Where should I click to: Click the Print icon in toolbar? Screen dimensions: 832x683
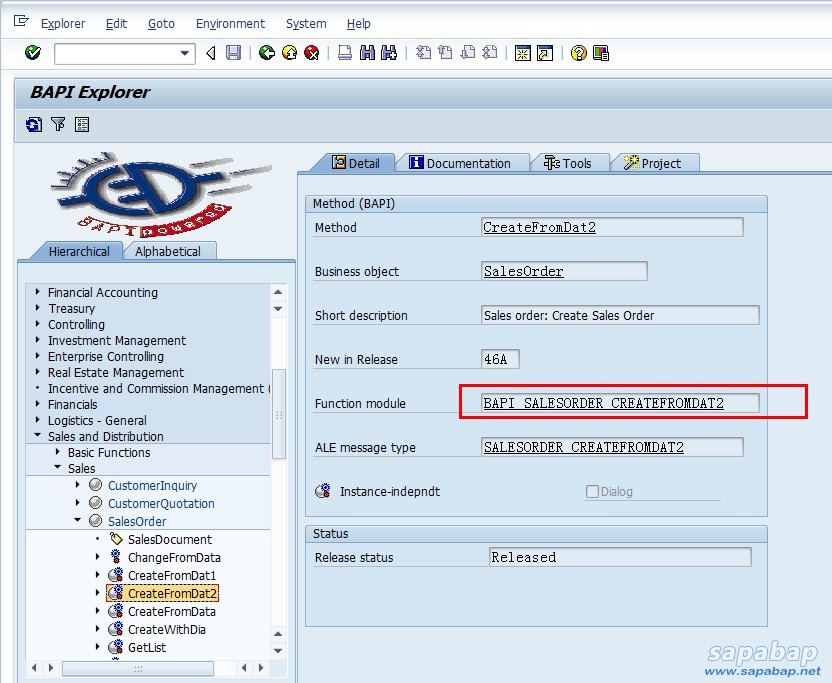[345, 53]
